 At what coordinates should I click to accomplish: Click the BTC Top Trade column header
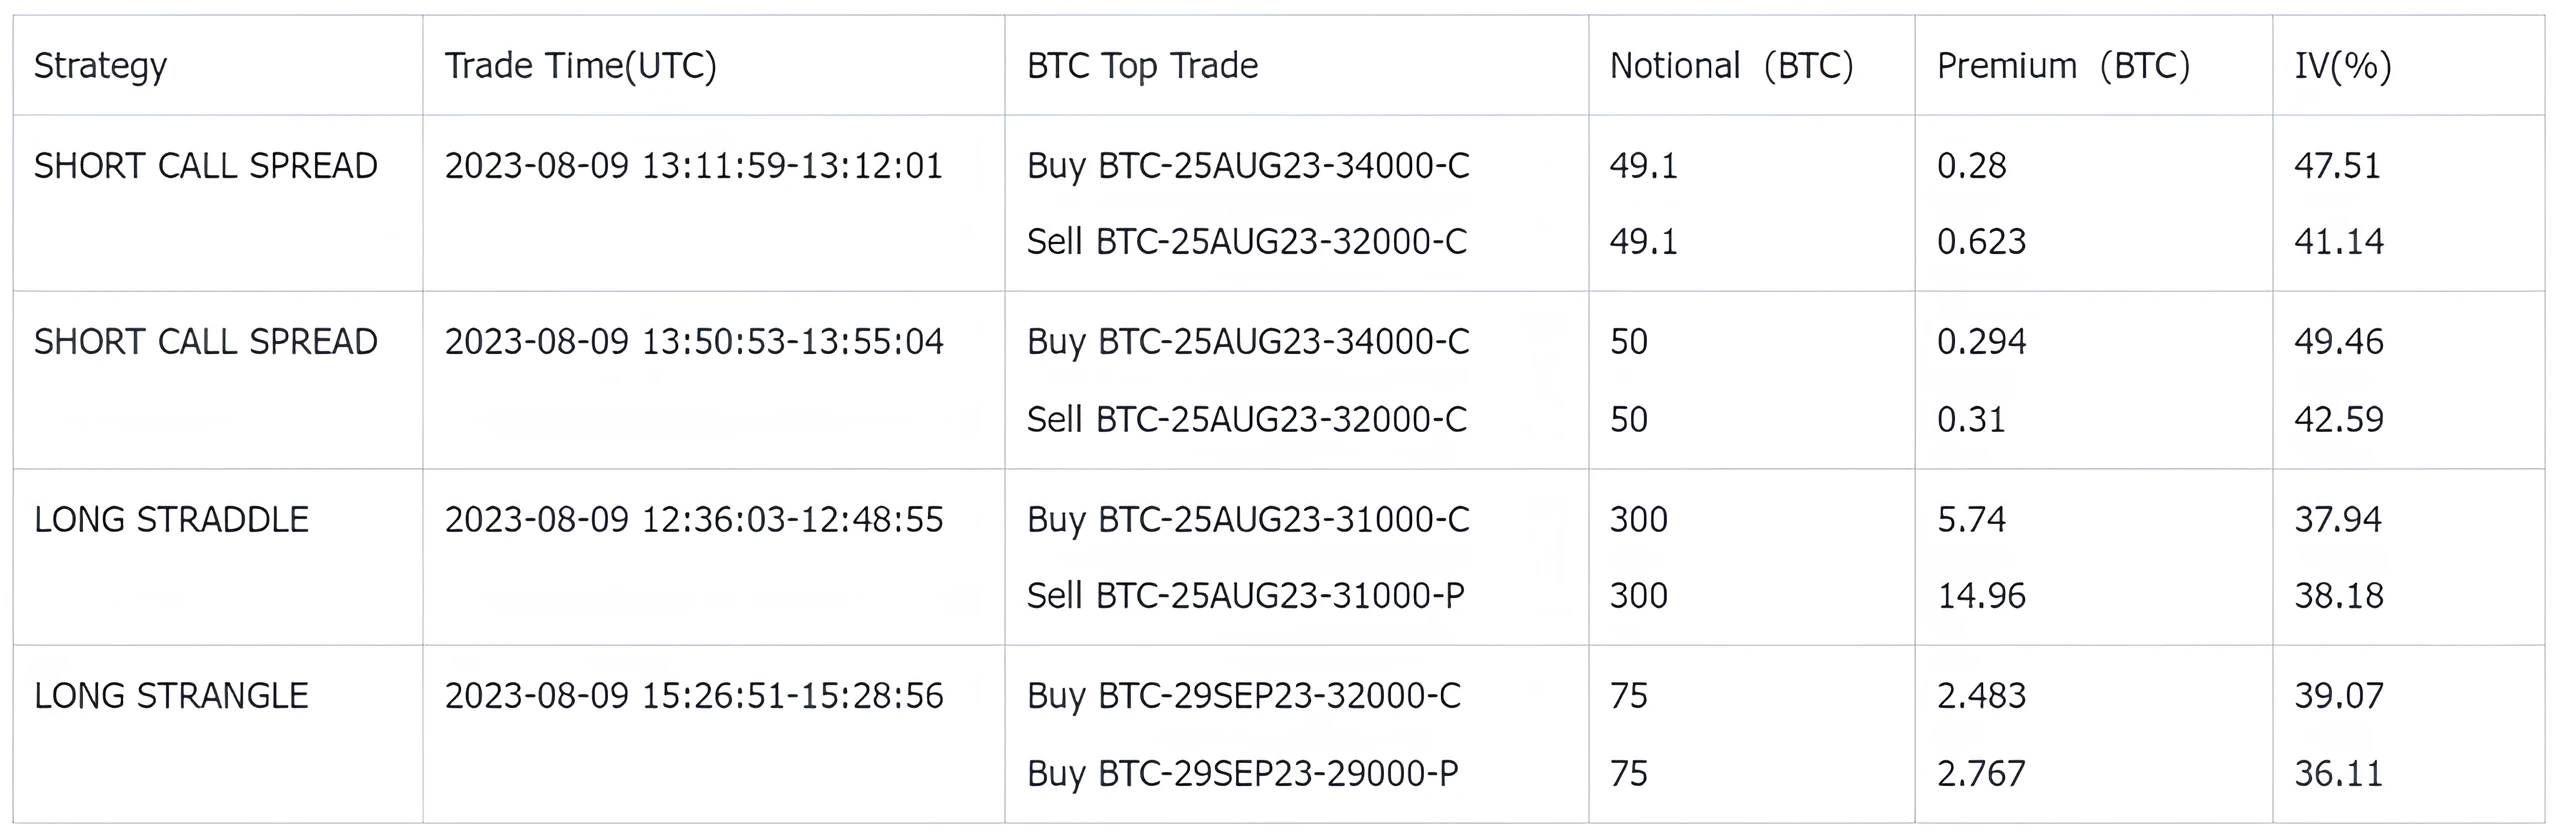pyautogui.click(x=1142, y=66)
